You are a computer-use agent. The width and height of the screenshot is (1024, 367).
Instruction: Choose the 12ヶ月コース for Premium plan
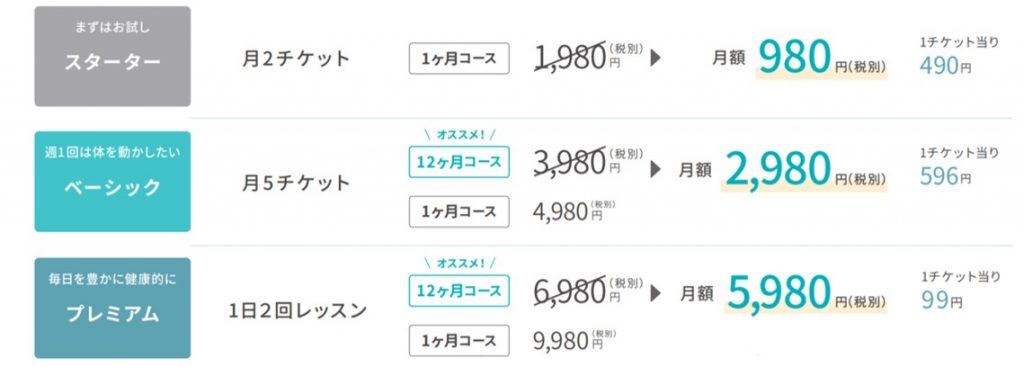click(x=459, y=291)
